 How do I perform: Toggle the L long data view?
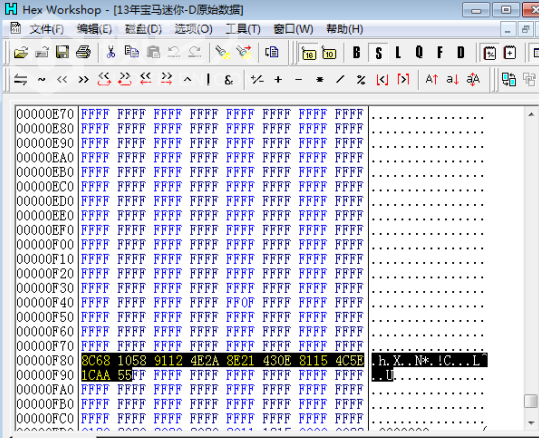pyautogui.click(x=398, y=53)
